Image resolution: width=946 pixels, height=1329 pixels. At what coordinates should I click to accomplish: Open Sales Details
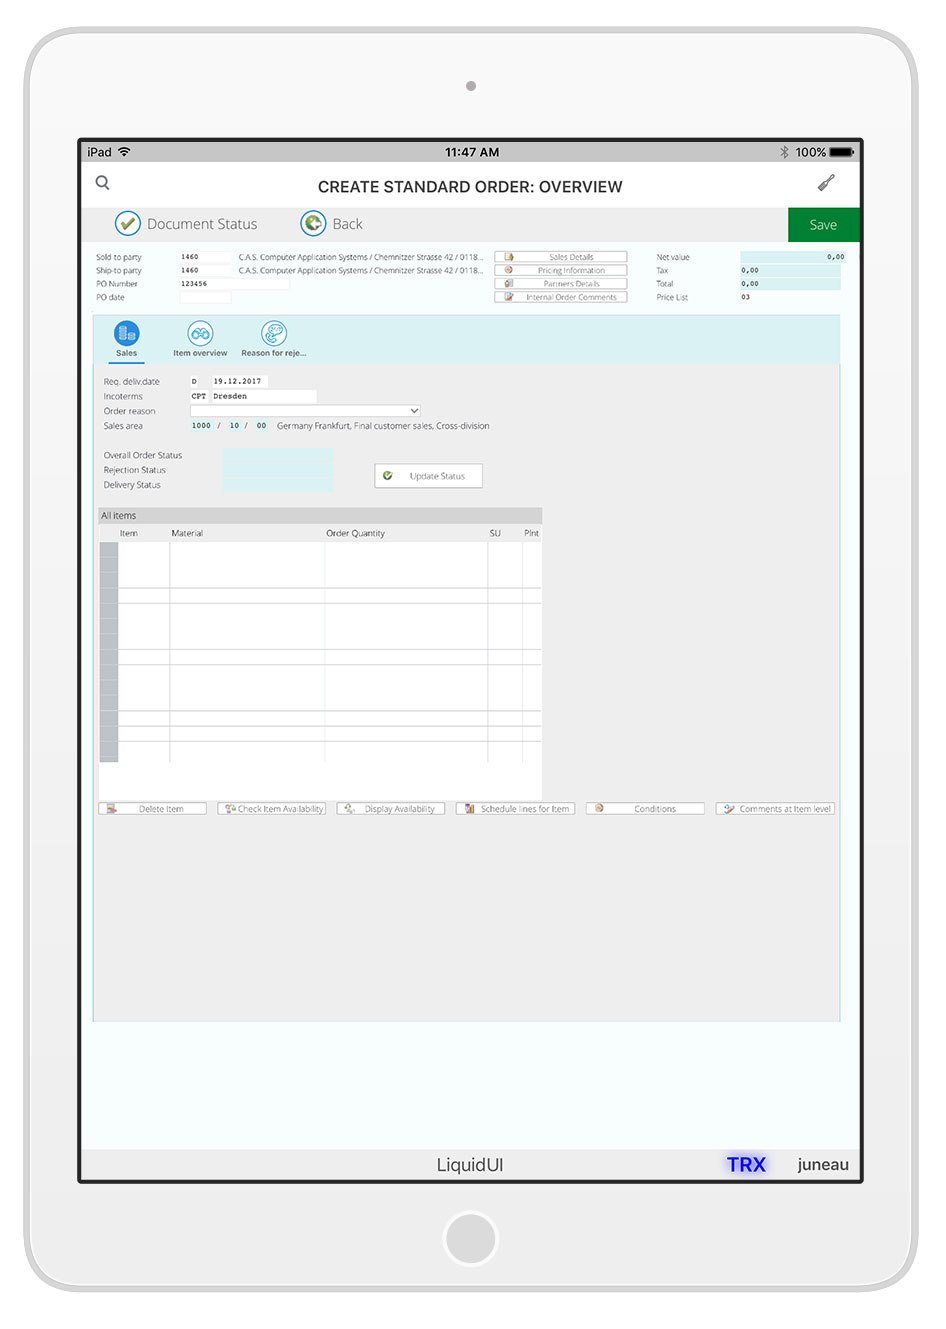tap(561, 257)
